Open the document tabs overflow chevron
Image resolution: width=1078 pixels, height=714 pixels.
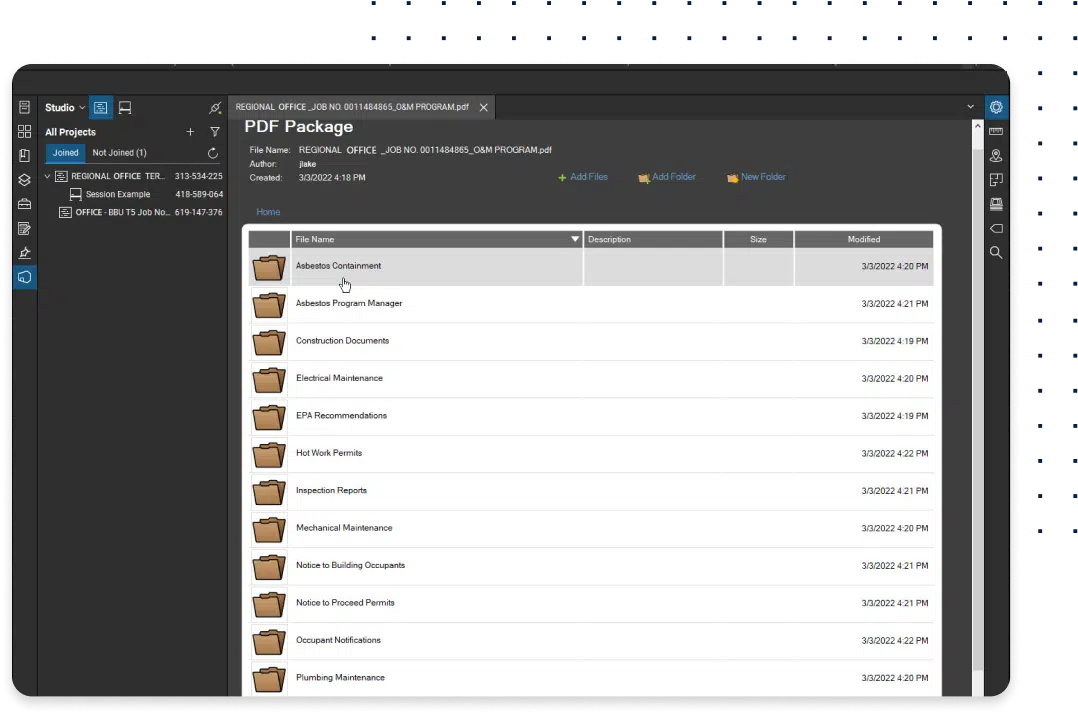(x=971, y=107)
